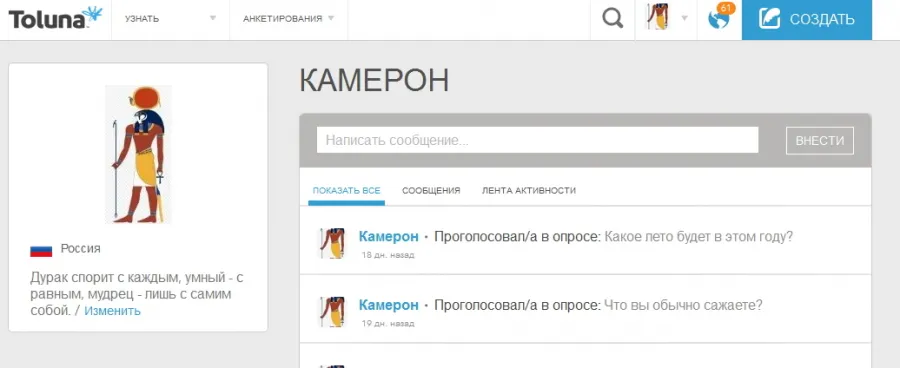The width and height of the screenshot is (900, 368).
Task: Open the globe notifications icon
Action: click(x=719, y=20)
